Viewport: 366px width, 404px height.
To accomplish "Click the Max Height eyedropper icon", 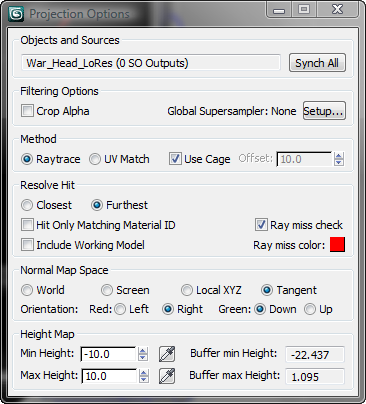I will click(x=167, y=376).
